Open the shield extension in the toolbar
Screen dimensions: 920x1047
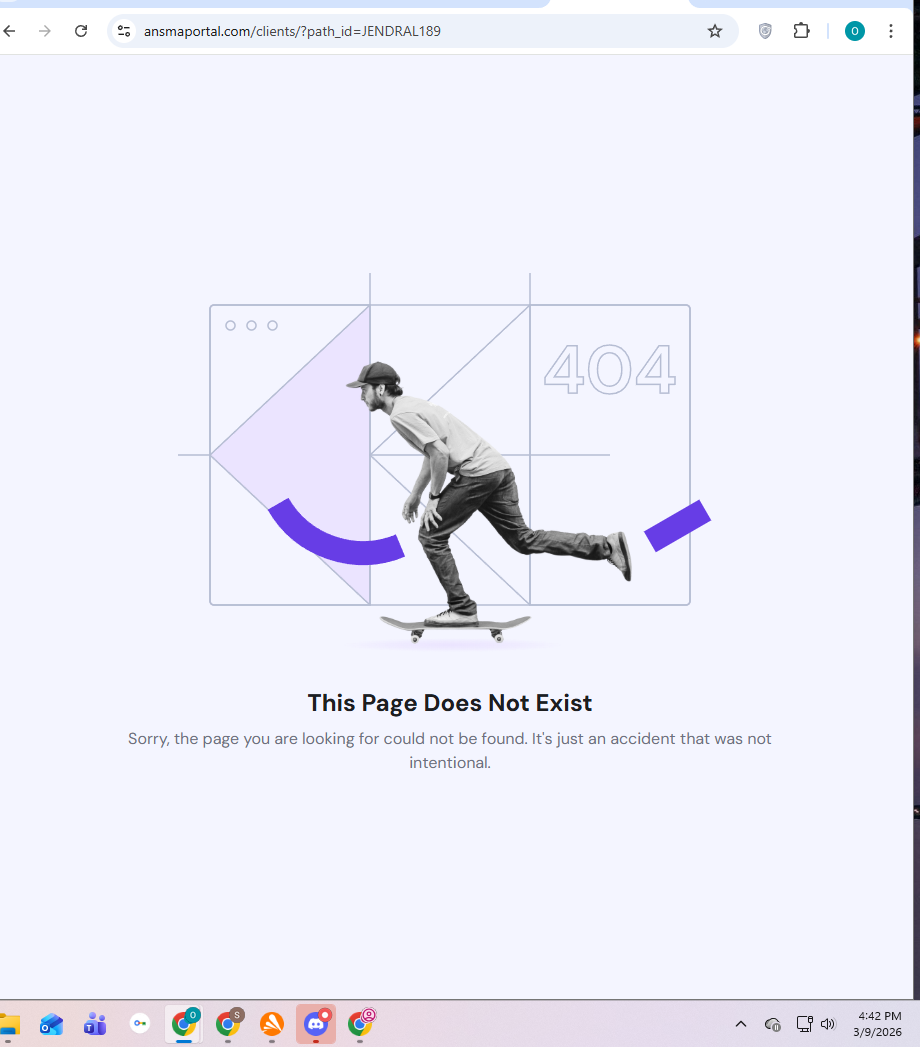click(x=765, y=31)
